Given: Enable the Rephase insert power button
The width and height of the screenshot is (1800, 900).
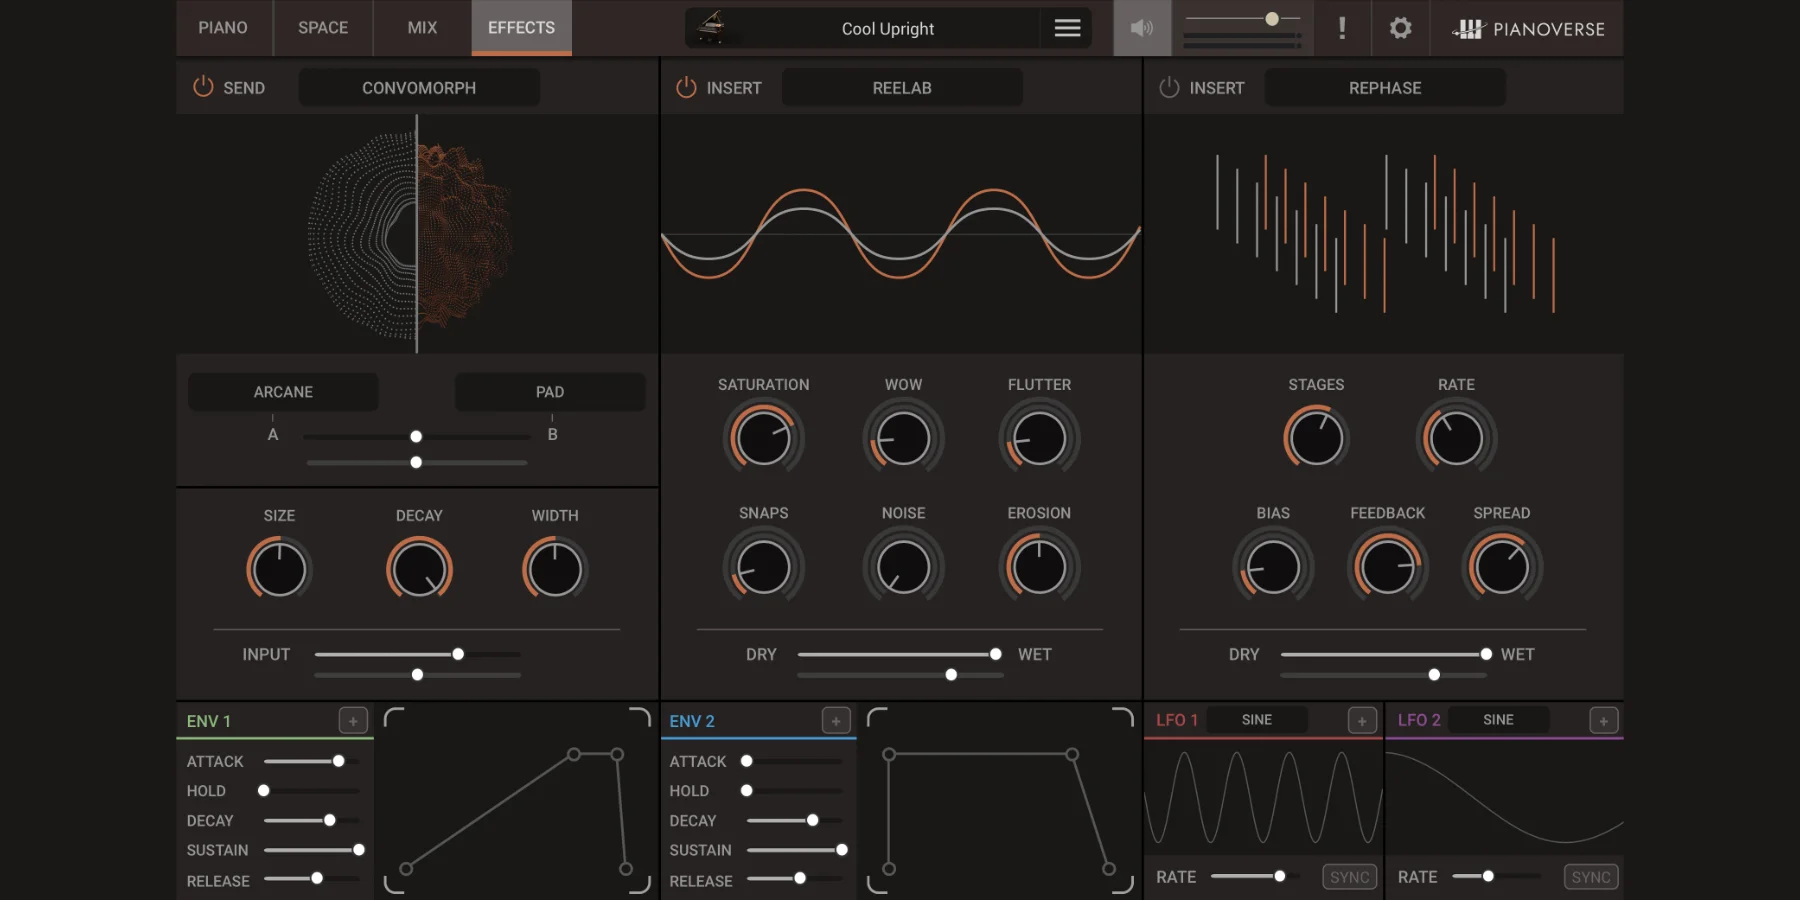Looking at the screenshot, I should pos(1169,87).
